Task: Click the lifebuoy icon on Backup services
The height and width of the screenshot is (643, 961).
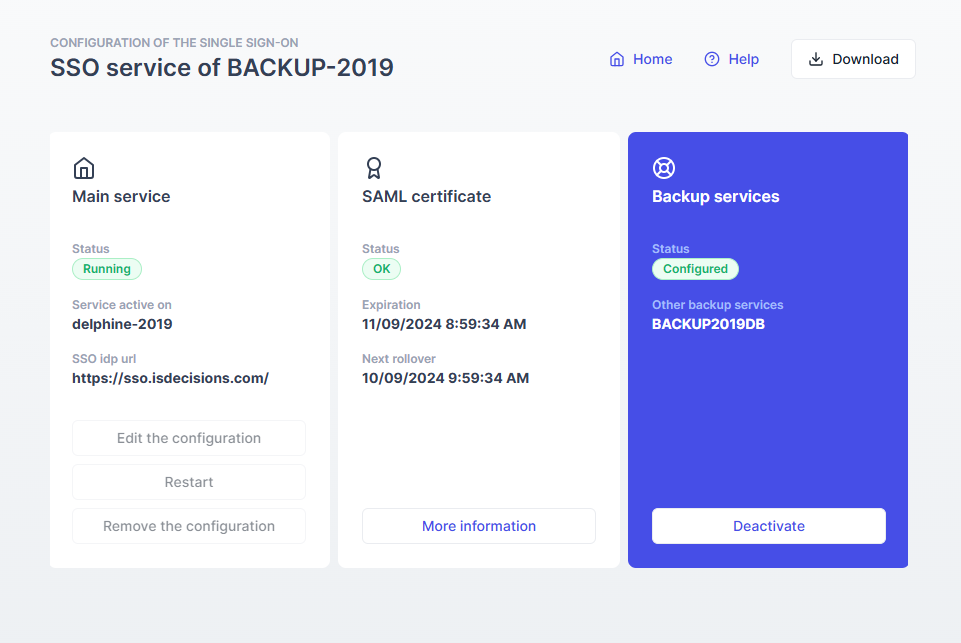Action: coord(664,168)
